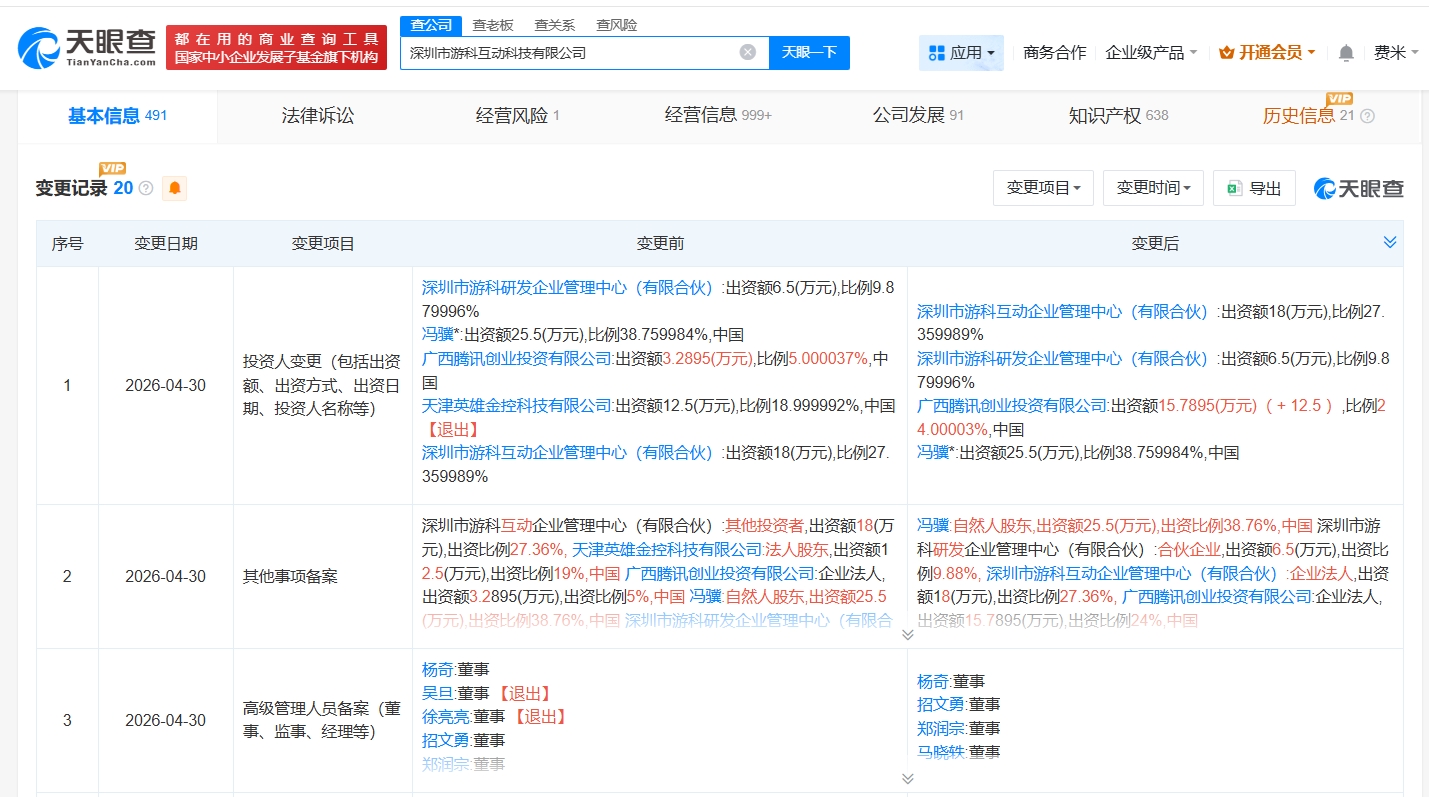The image size is (1429, 797).
Task: Open the 知识产权 tab
Action: click(x=1118, y=116)
